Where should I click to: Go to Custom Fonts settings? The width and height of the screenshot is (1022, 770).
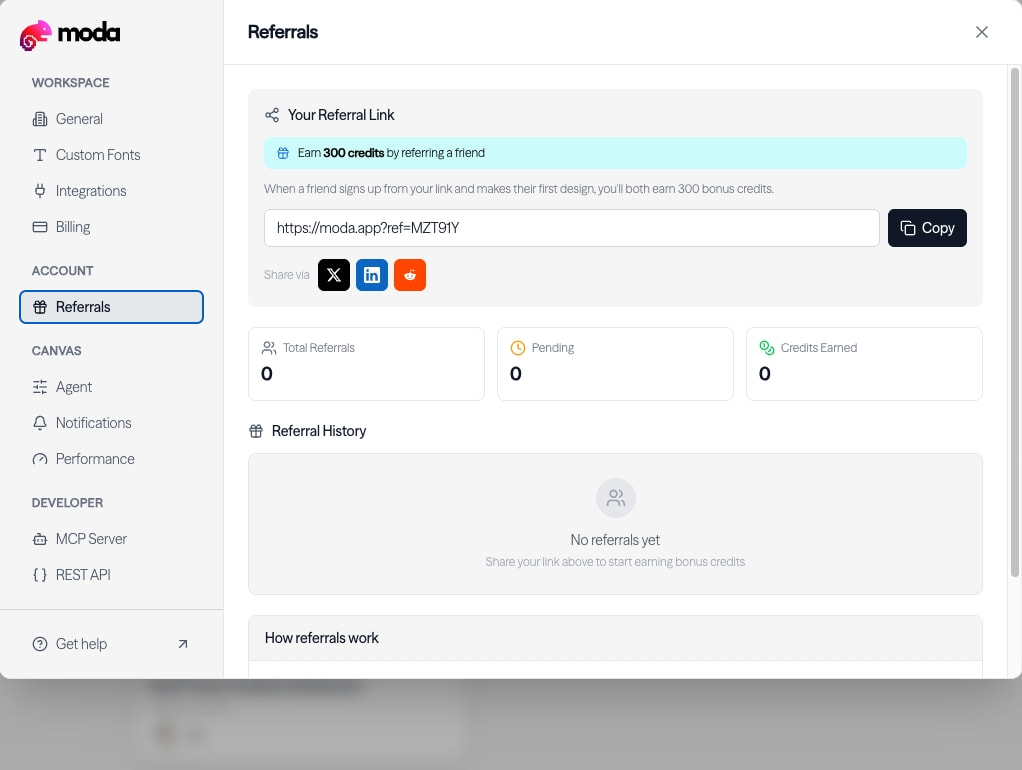point(111,155)
